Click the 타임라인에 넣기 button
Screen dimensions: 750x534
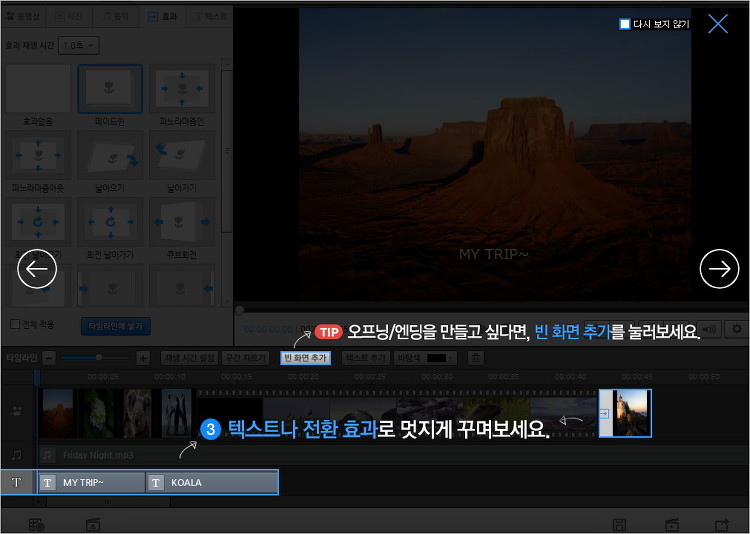coord(116,326)
